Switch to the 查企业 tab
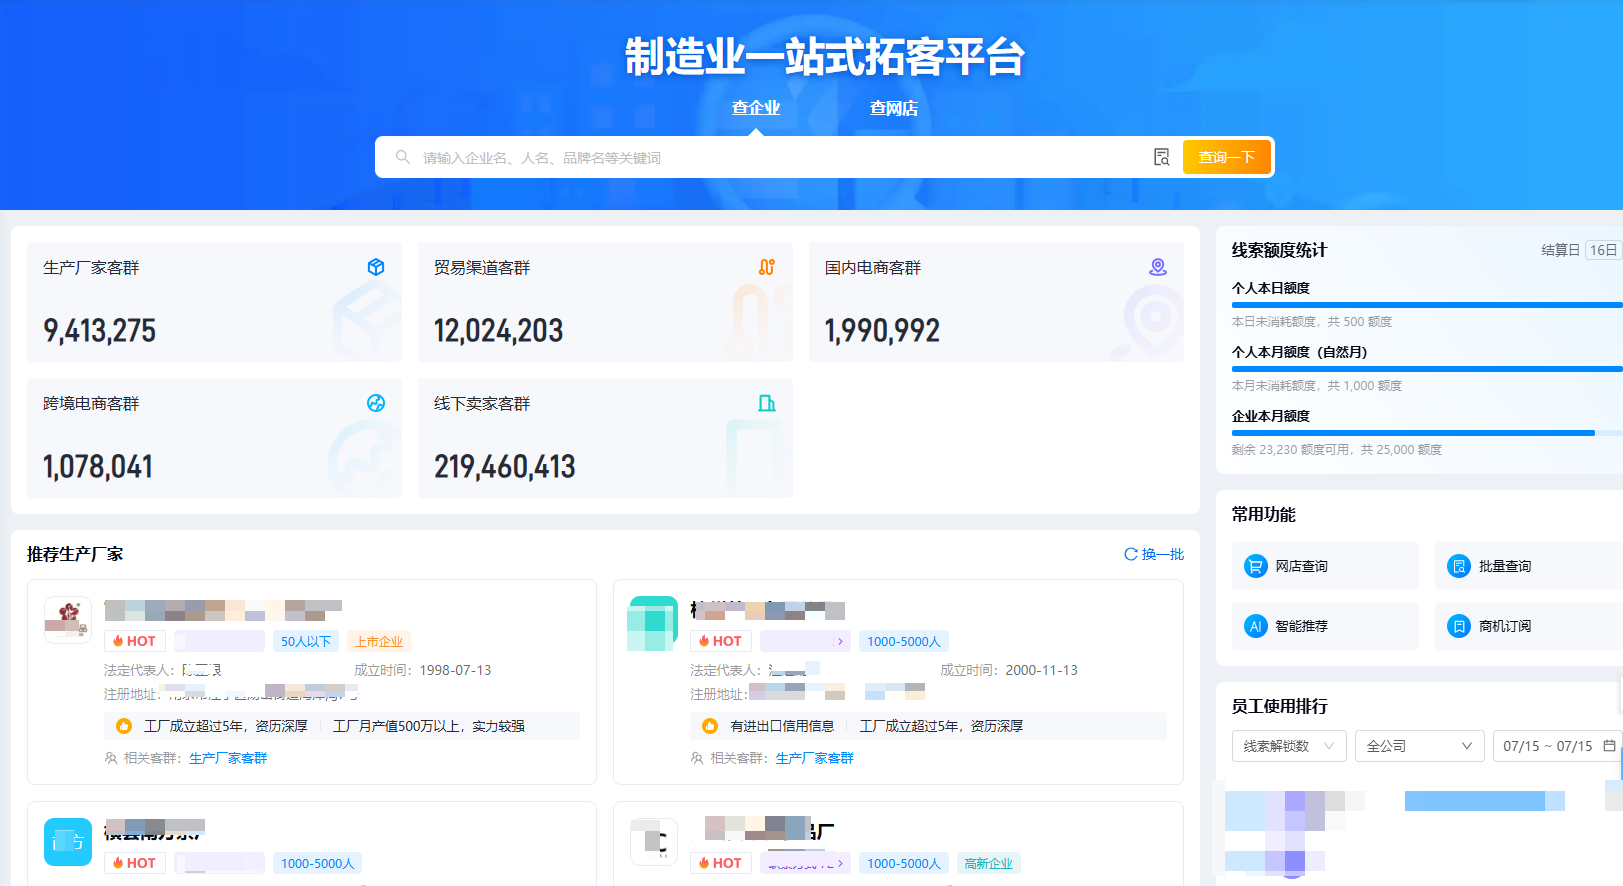This screenshot has width=1623, height=886. click(755, 108)
